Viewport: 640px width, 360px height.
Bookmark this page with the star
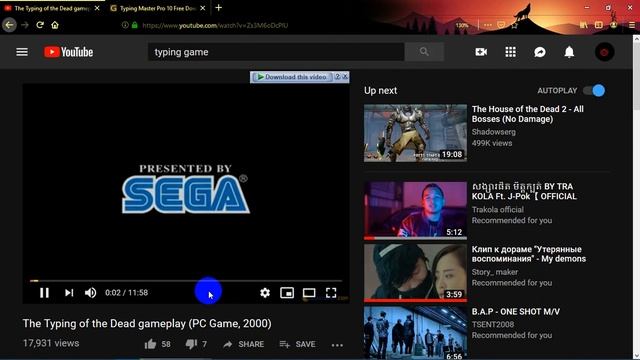click(x=514, y=25)
